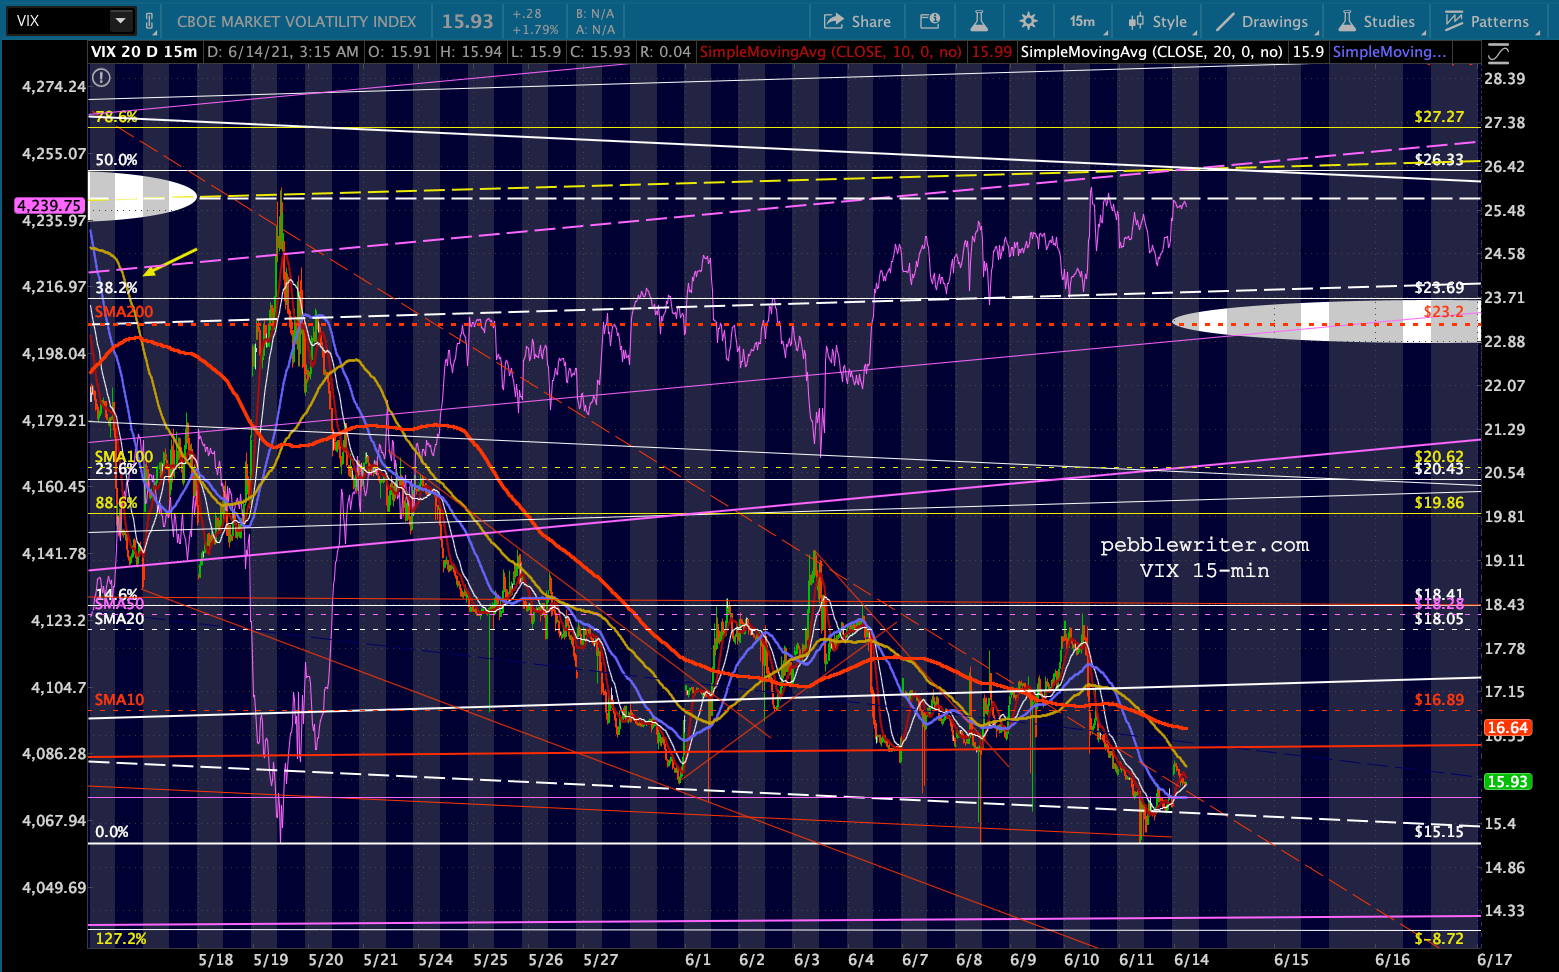Click the red SimpleMovingAvg (CLOSE, 10) label

(x=830, y=52)
